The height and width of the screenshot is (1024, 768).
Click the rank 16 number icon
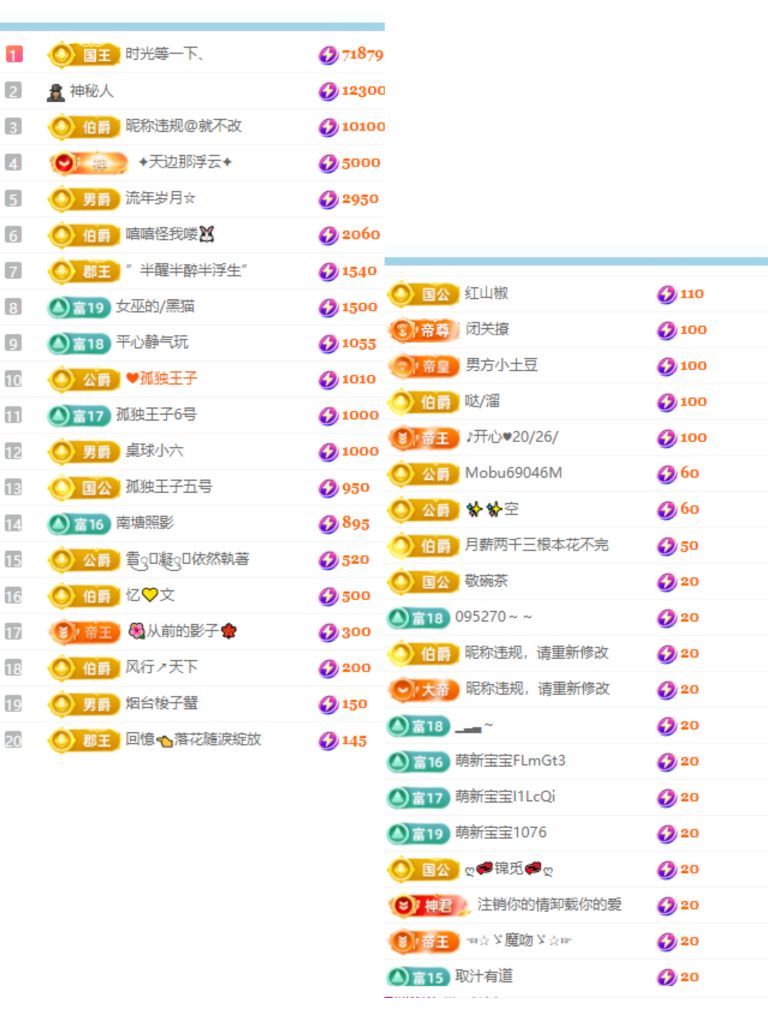(13, 596)
